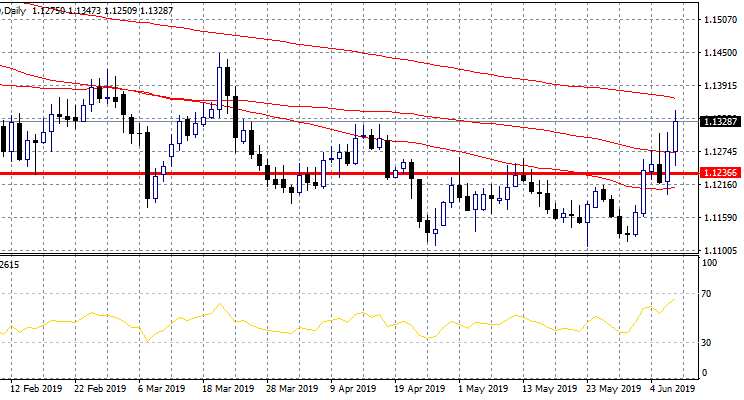
Task: Click the 1.11590 price axis label
Action: point(721,218)
